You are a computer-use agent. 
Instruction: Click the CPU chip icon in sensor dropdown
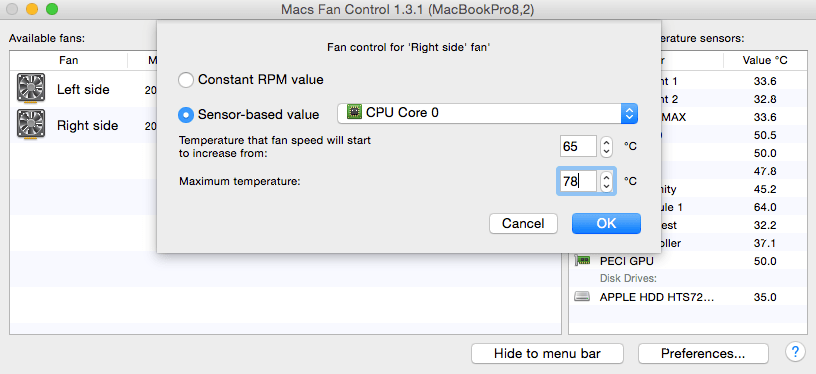click(x=354, y=112)
